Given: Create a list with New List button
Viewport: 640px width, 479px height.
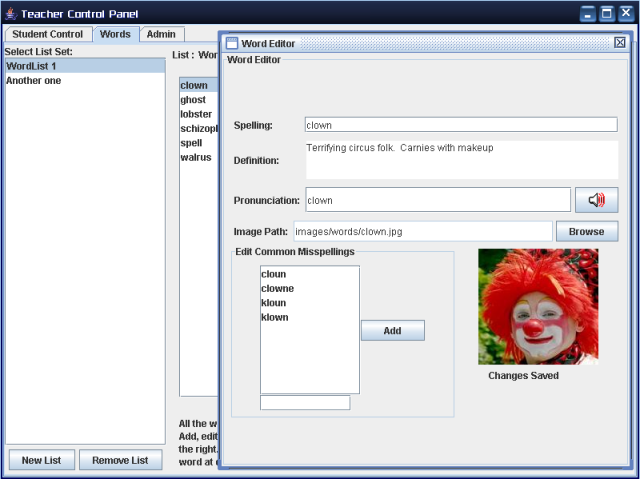Looking at the screenshot, I should click(x=41, y=460).
